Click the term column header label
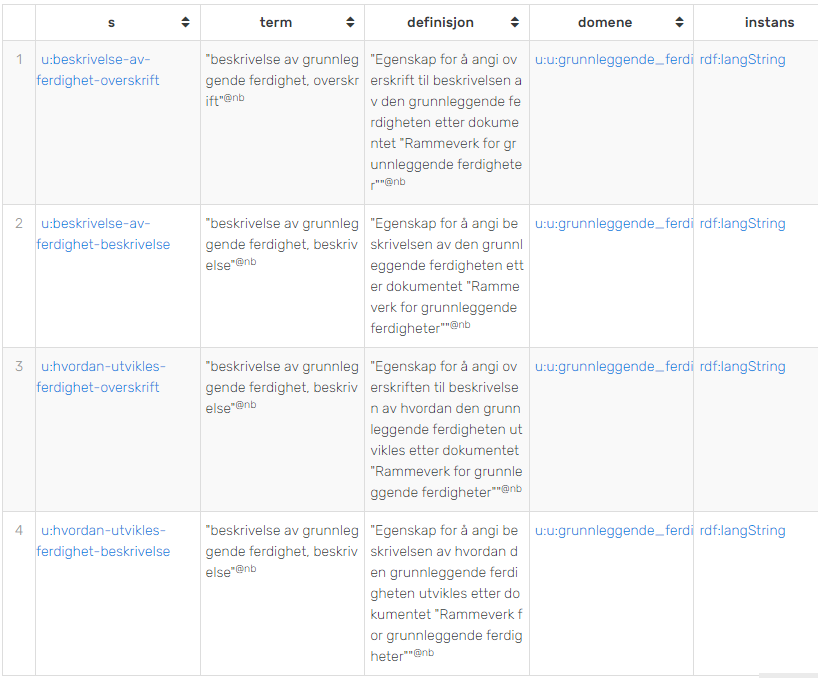Screen dimensions: 818x678 pos(276,22)
